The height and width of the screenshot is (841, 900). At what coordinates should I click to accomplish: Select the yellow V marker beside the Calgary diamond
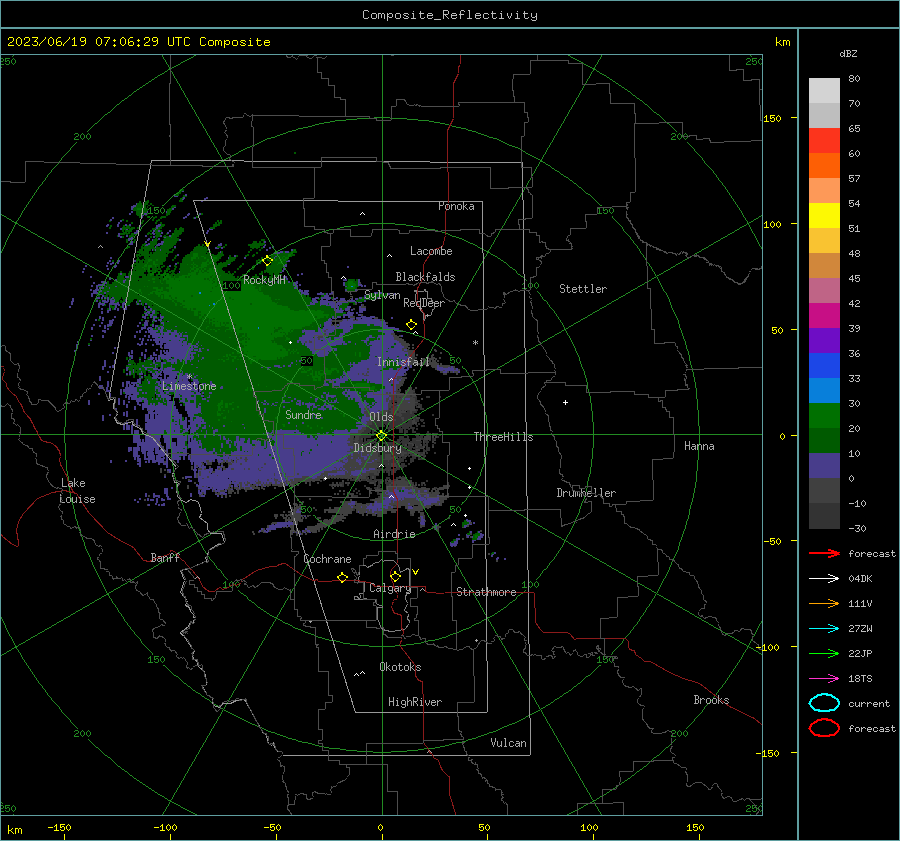(416, 572)
